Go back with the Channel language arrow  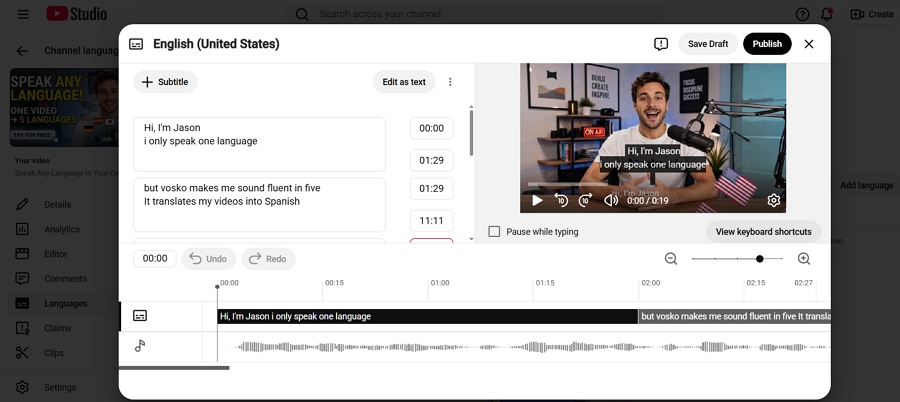22,51
